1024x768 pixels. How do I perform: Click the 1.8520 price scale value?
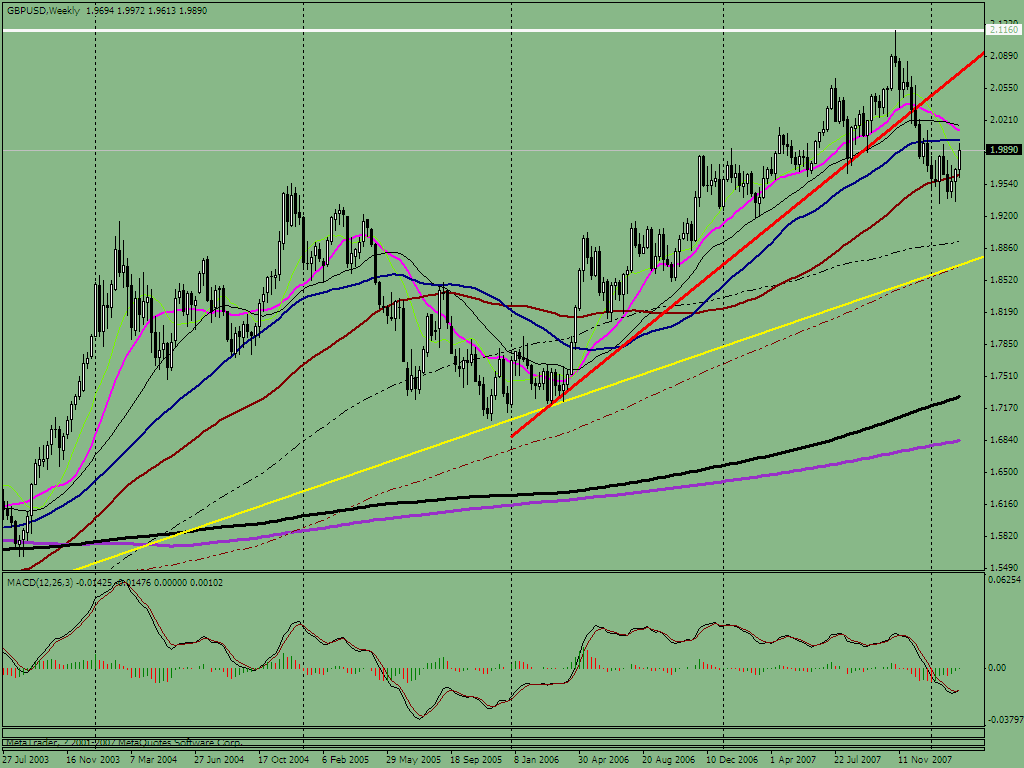click(1004, 280)
